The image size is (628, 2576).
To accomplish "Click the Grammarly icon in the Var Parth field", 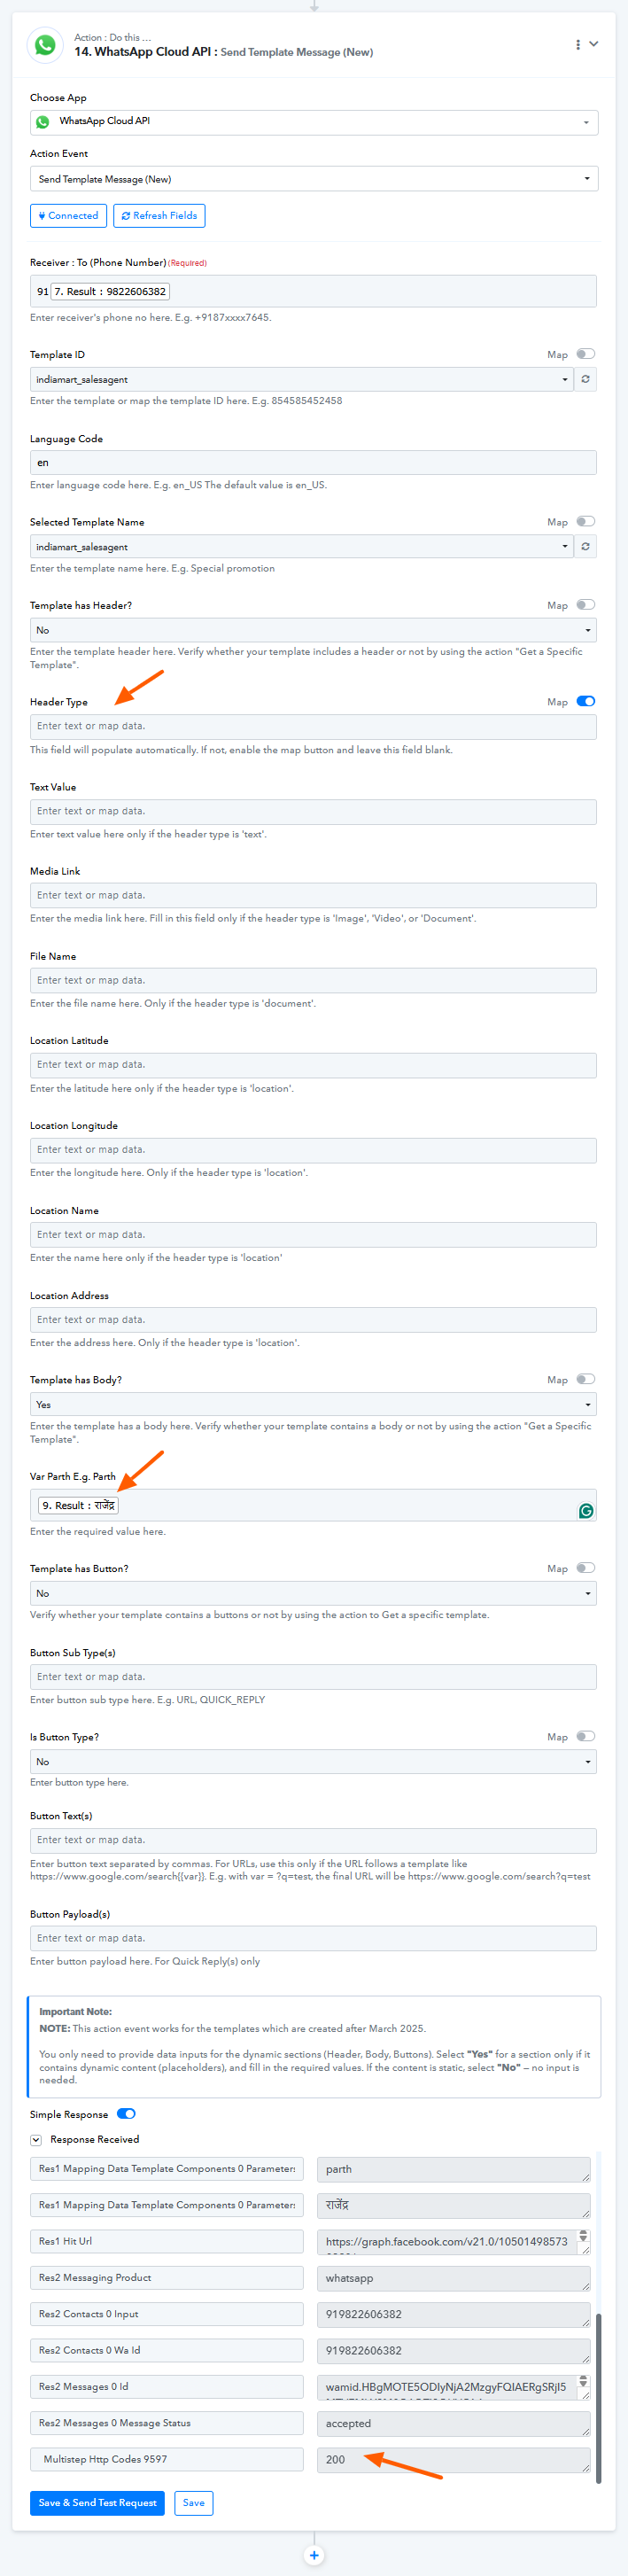I will 586,1511.
